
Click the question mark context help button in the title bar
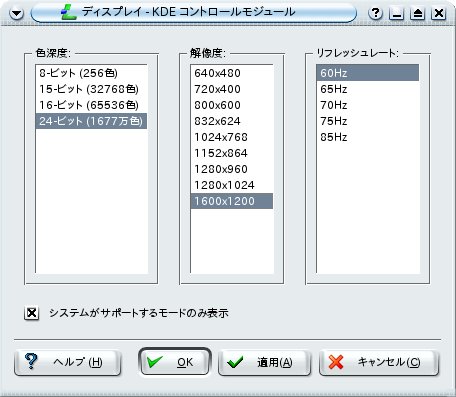(376, 13)
